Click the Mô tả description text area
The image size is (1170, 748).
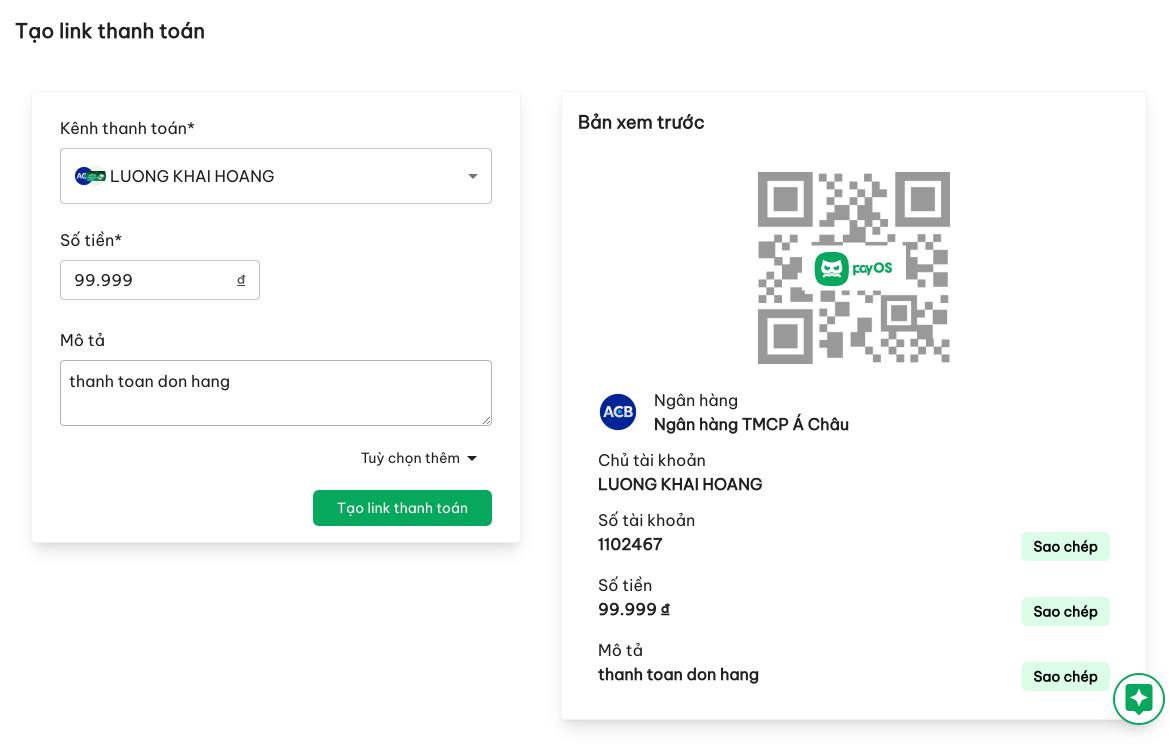click(276, 393)
